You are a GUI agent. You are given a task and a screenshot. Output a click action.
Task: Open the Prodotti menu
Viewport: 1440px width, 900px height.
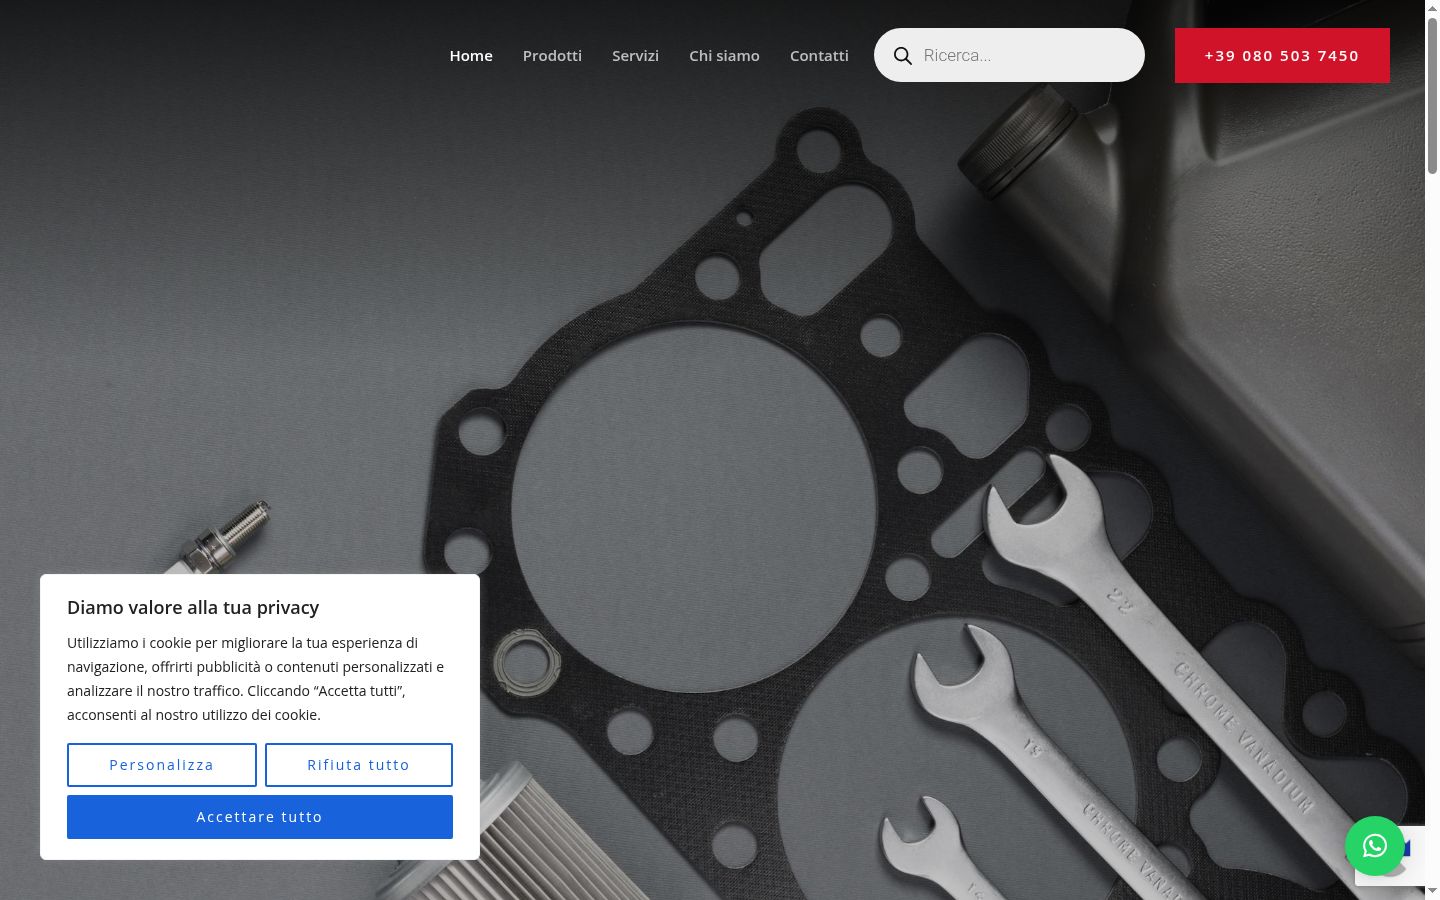point(552,56)
